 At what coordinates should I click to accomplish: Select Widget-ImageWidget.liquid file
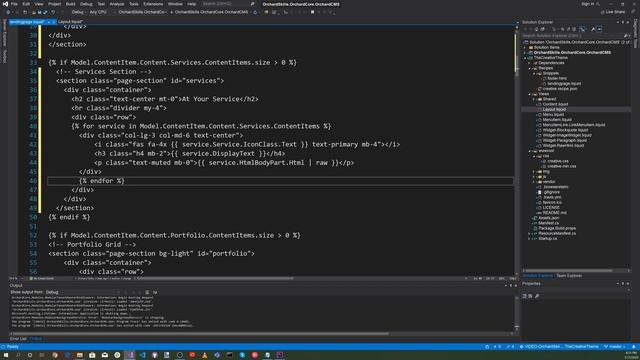[567, 135]
